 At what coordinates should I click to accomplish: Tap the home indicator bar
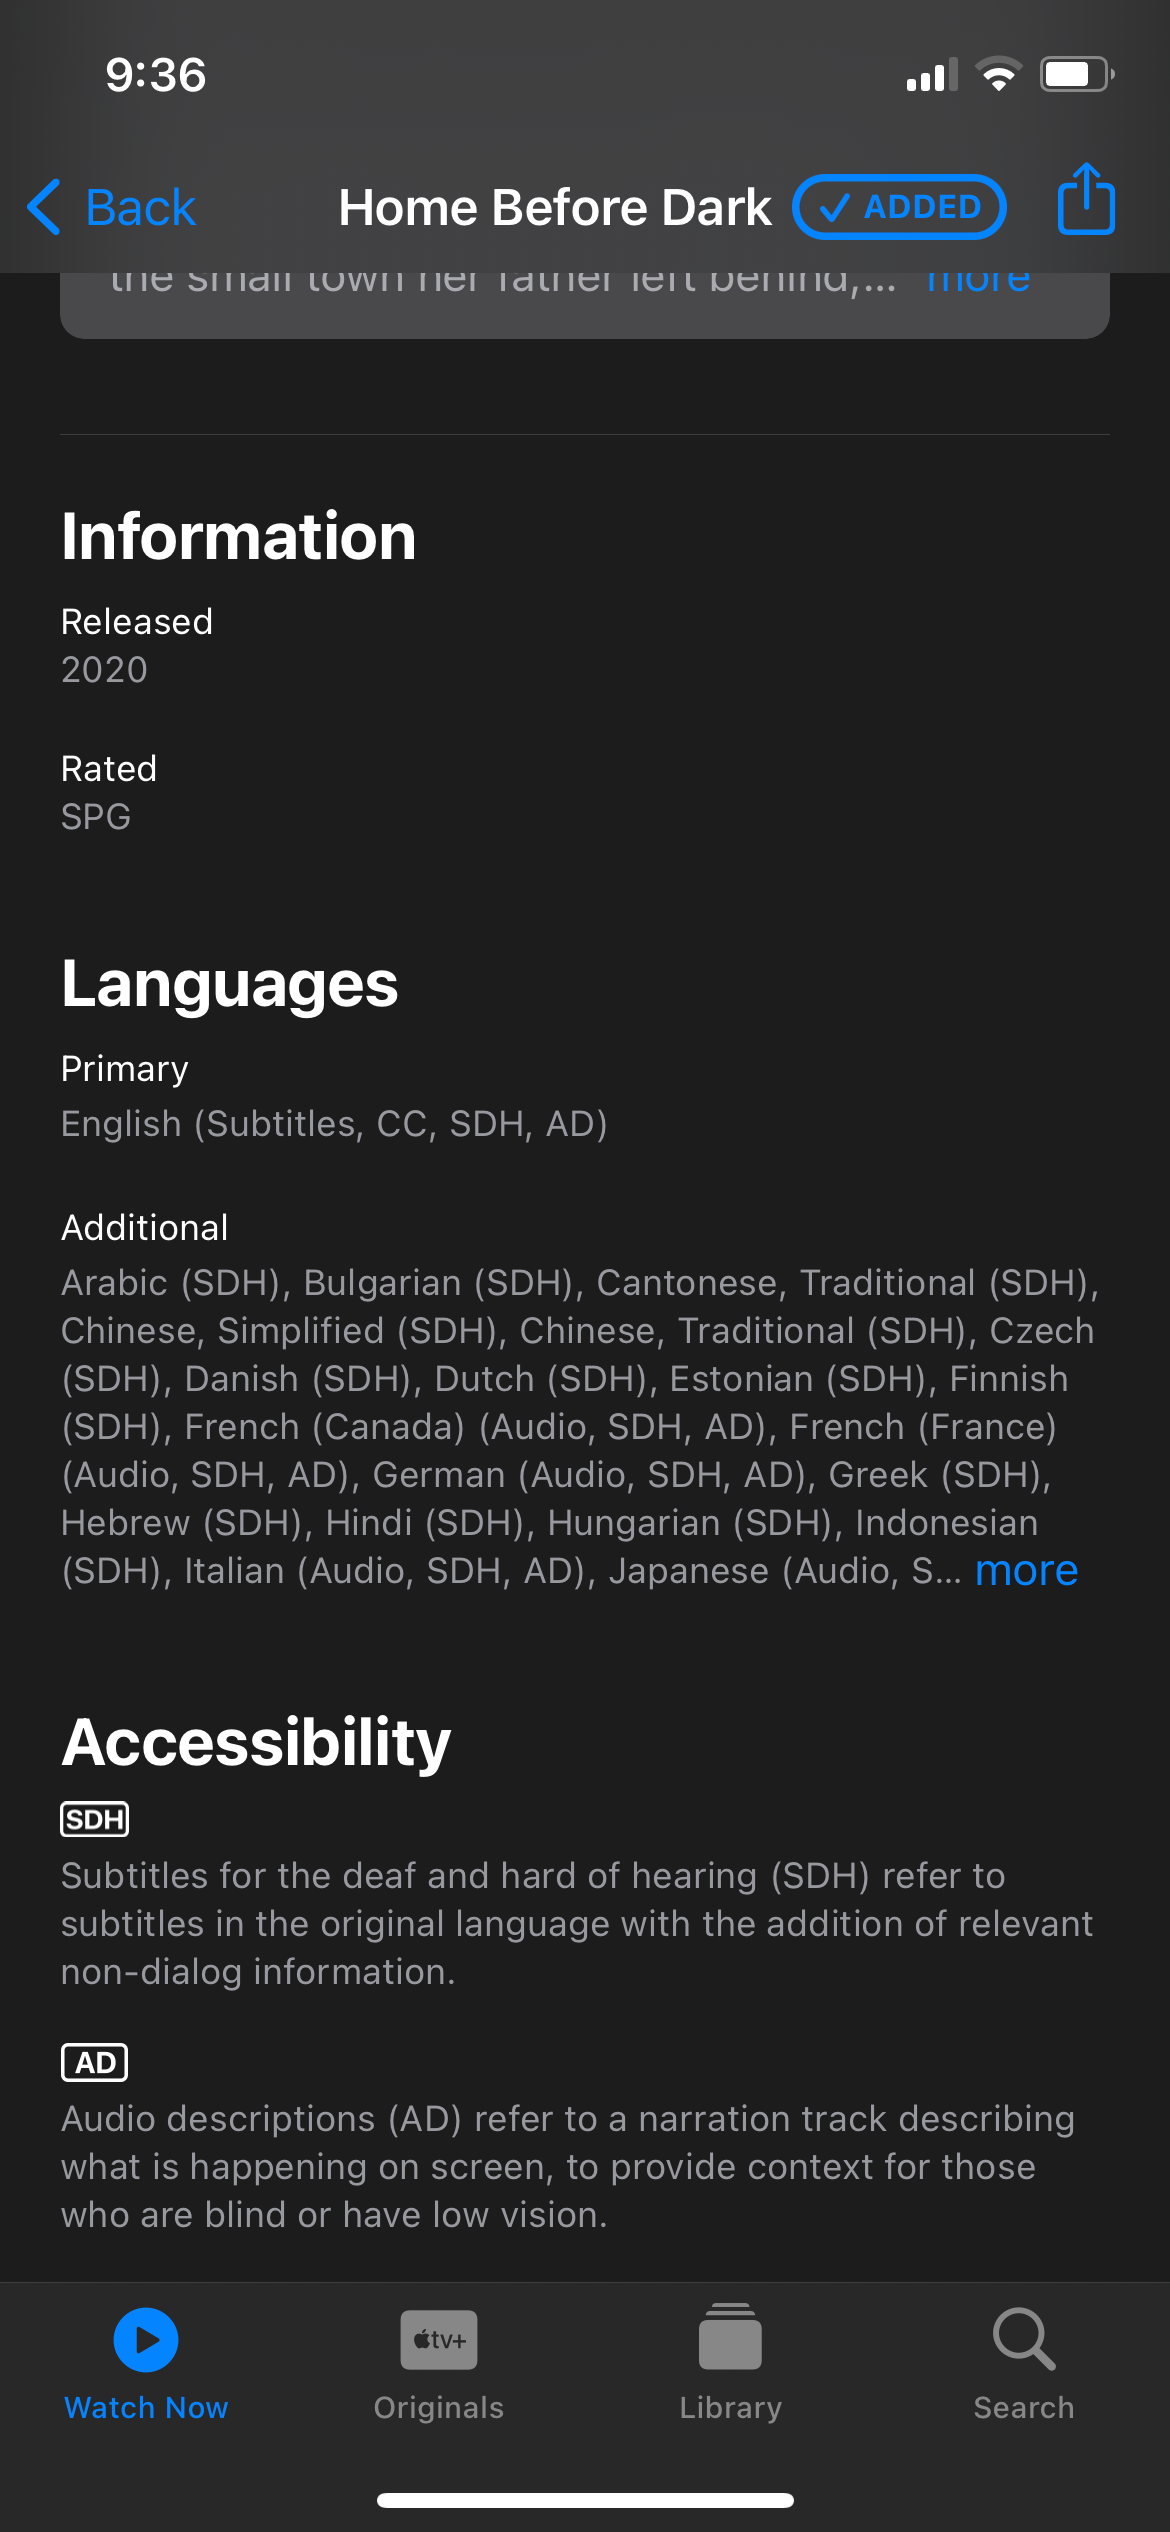pos(585,2500)
